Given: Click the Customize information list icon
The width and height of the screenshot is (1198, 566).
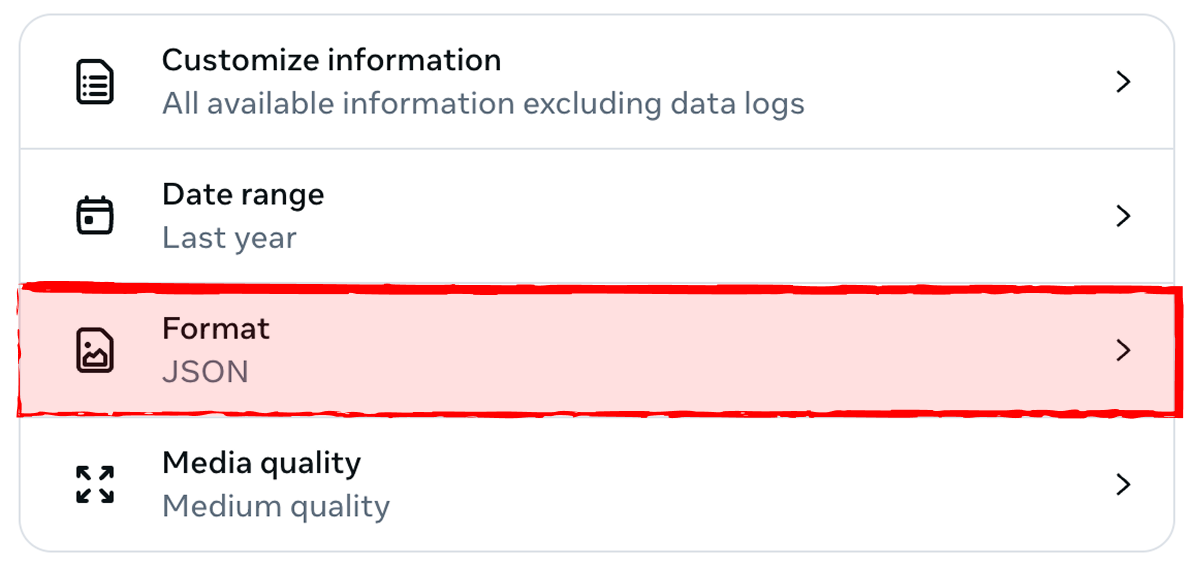Looking at the screenshot, I should [95, 82].
